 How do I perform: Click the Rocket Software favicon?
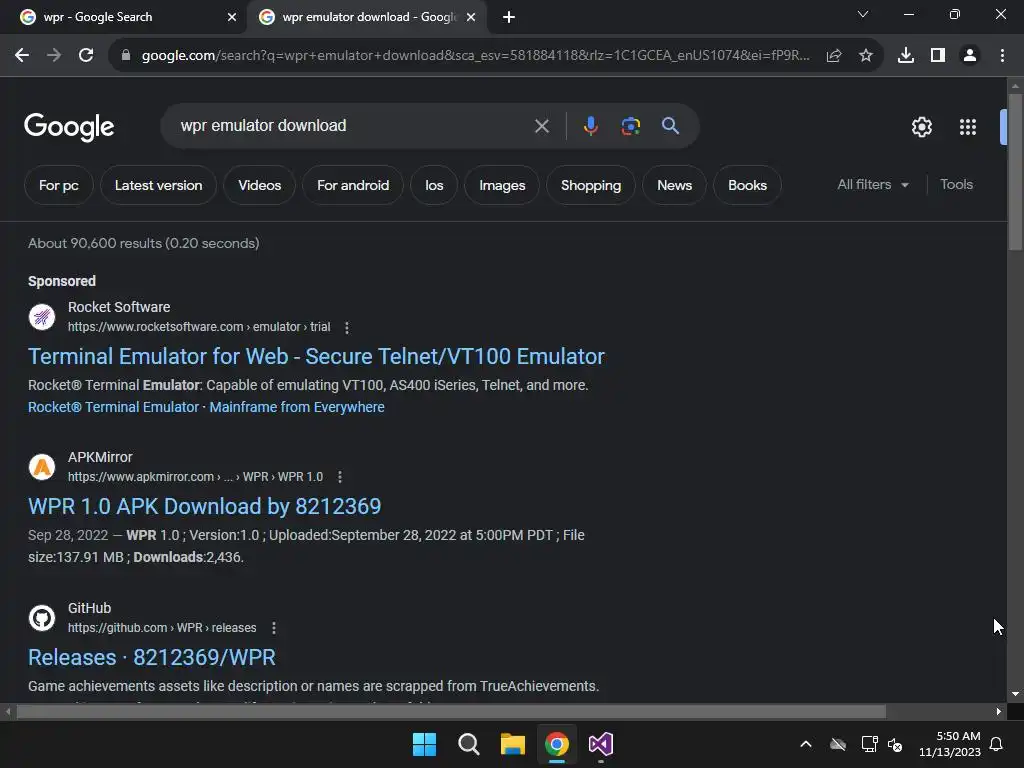(x=42, y=317)
